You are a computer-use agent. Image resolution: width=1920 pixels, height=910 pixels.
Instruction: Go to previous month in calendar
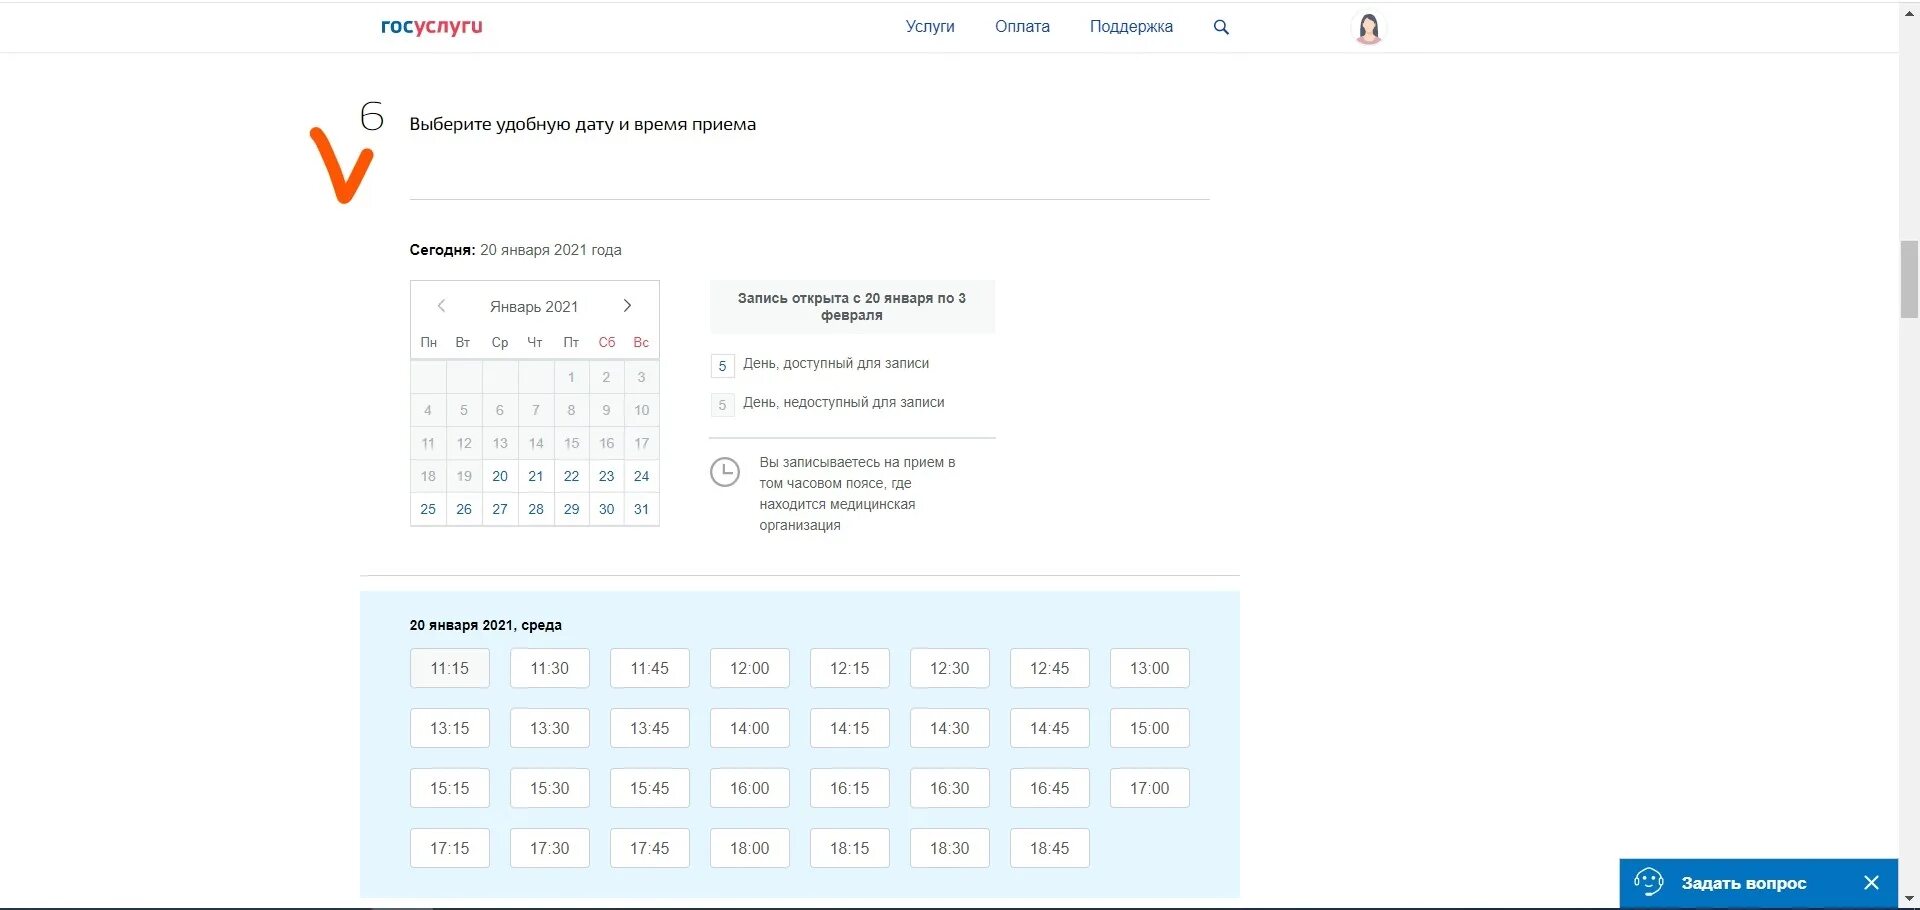[x=441, y=306]
